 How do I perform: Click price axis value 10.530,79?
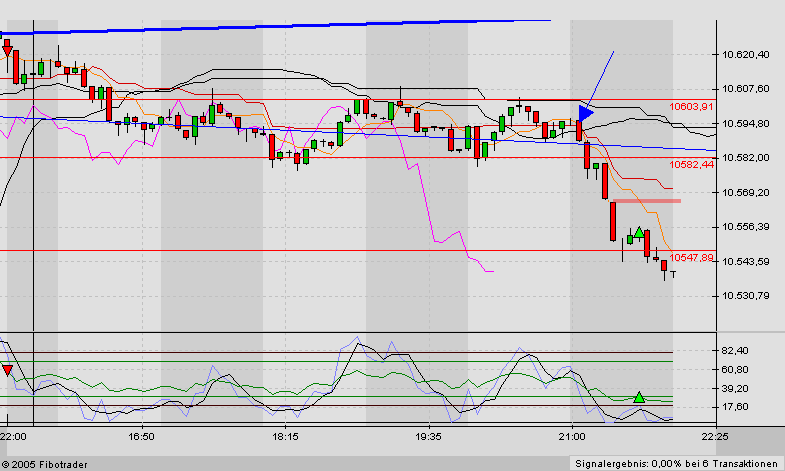[x=745, y=296]
